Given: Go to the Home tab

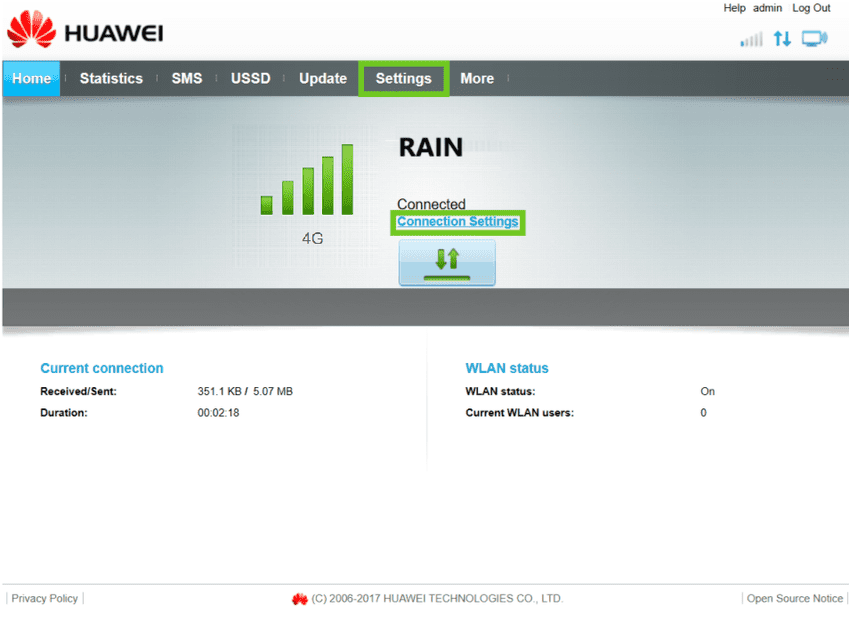Looking at the screenshot, I should pyautogui.click(x=31, y=78).
